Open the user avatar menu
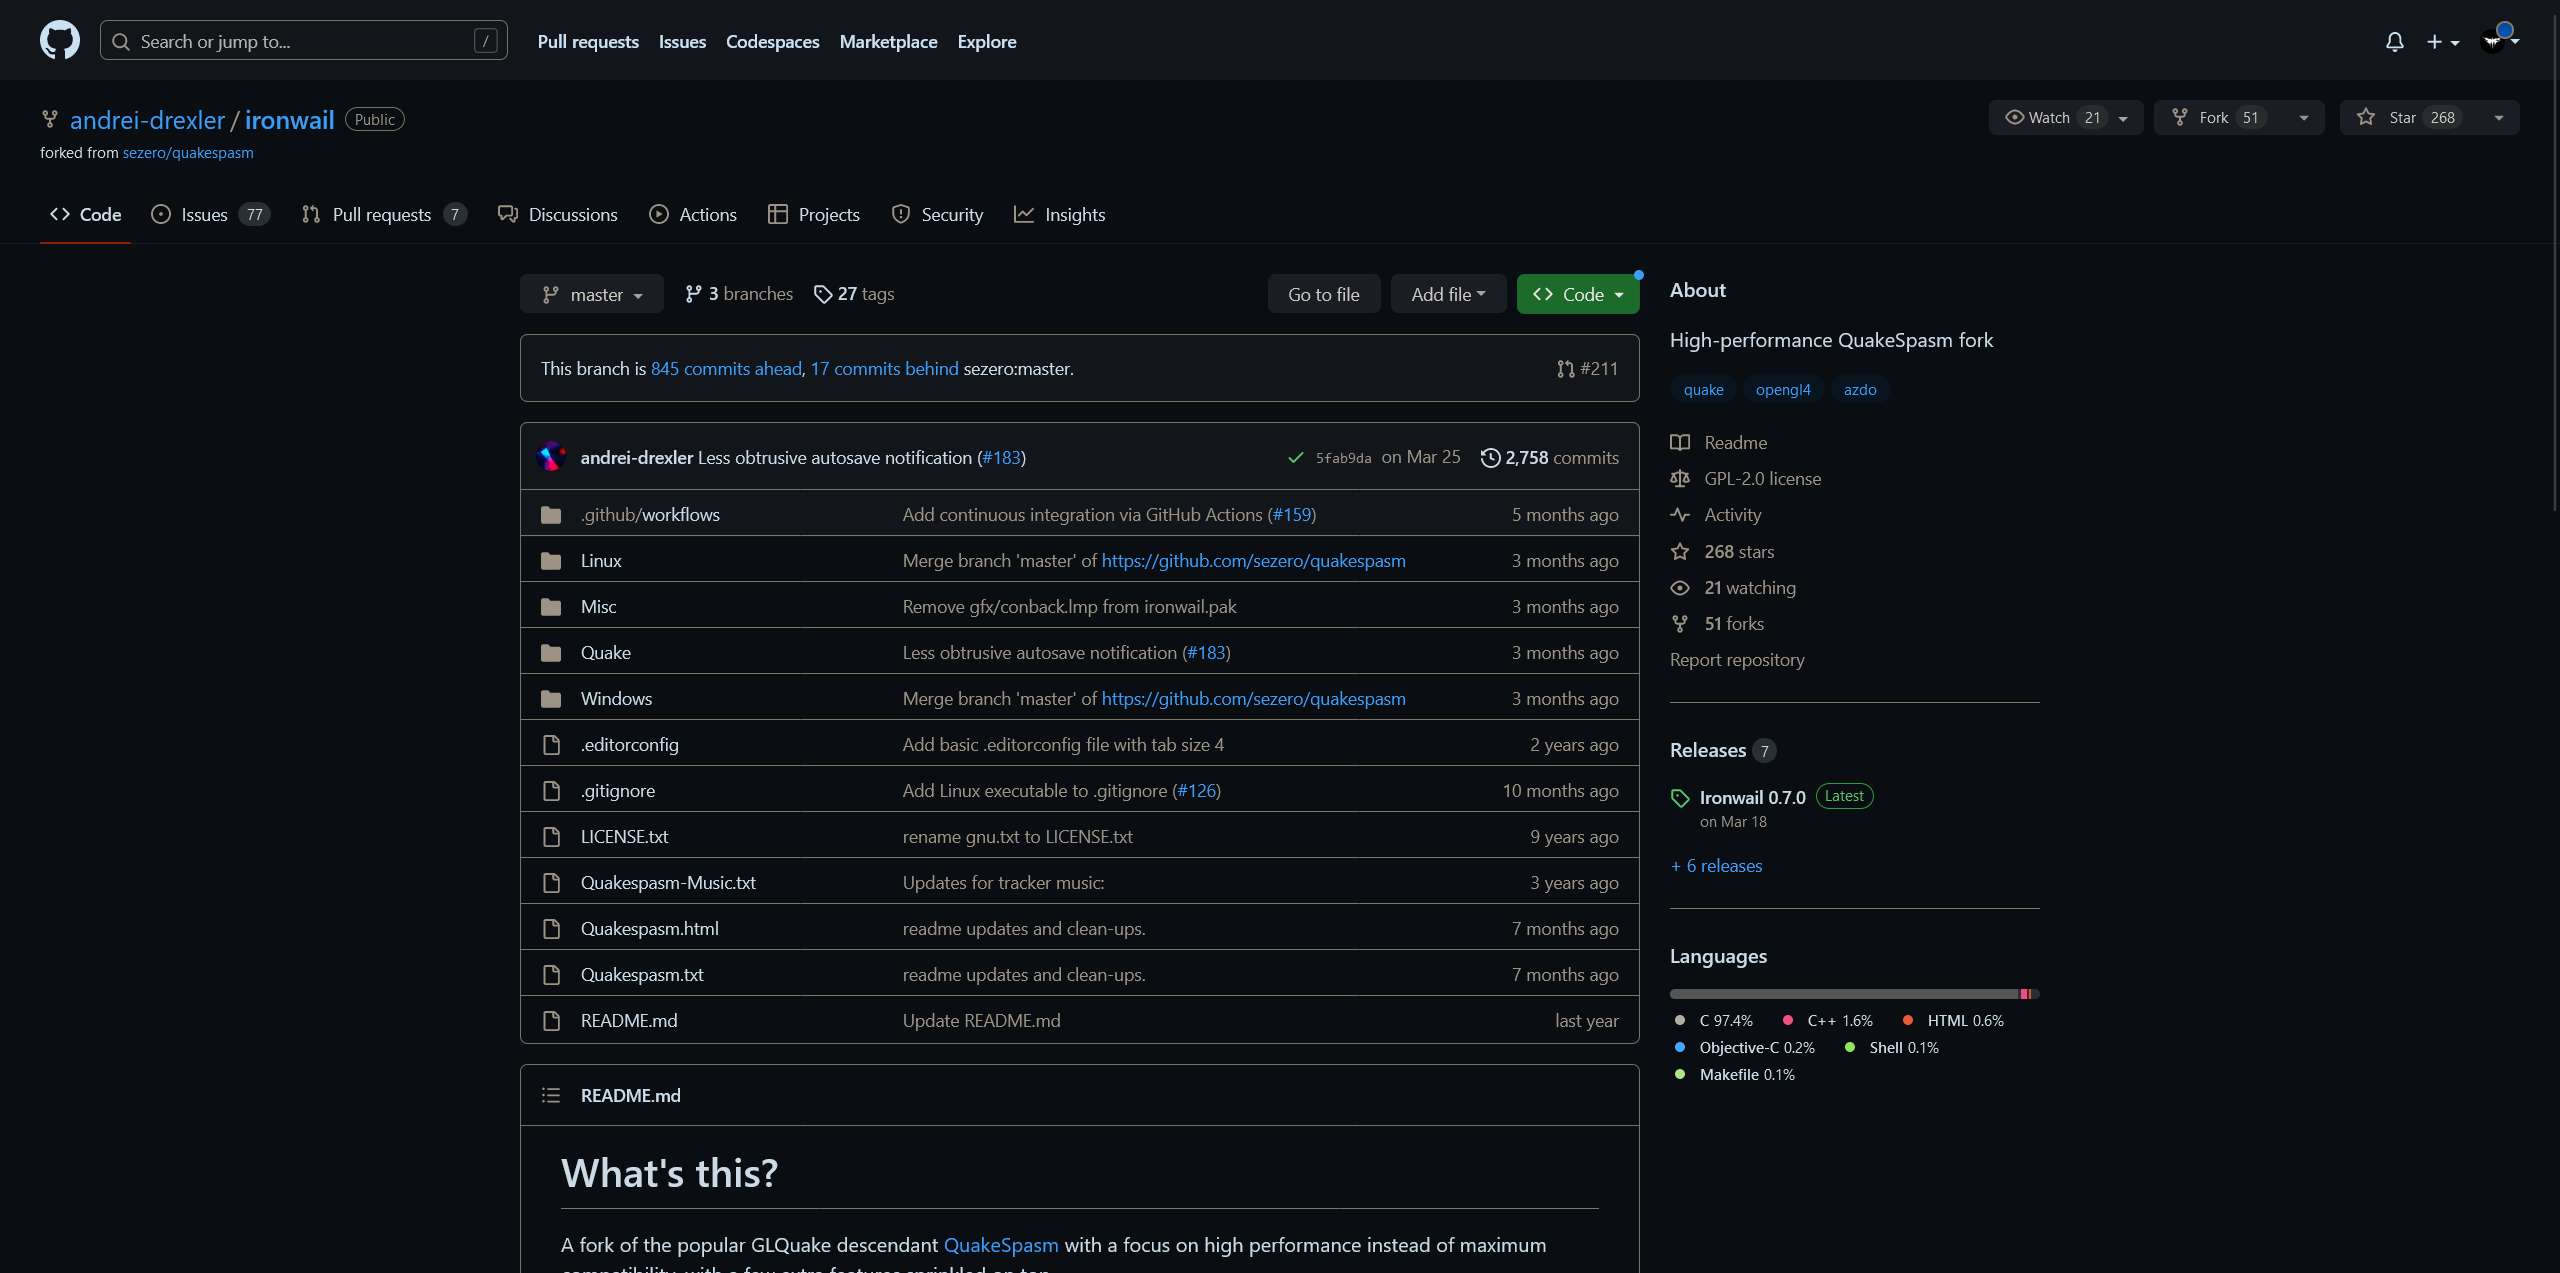The width and height of the screenshot is (2560, 1273). [x=2499, y=39]
